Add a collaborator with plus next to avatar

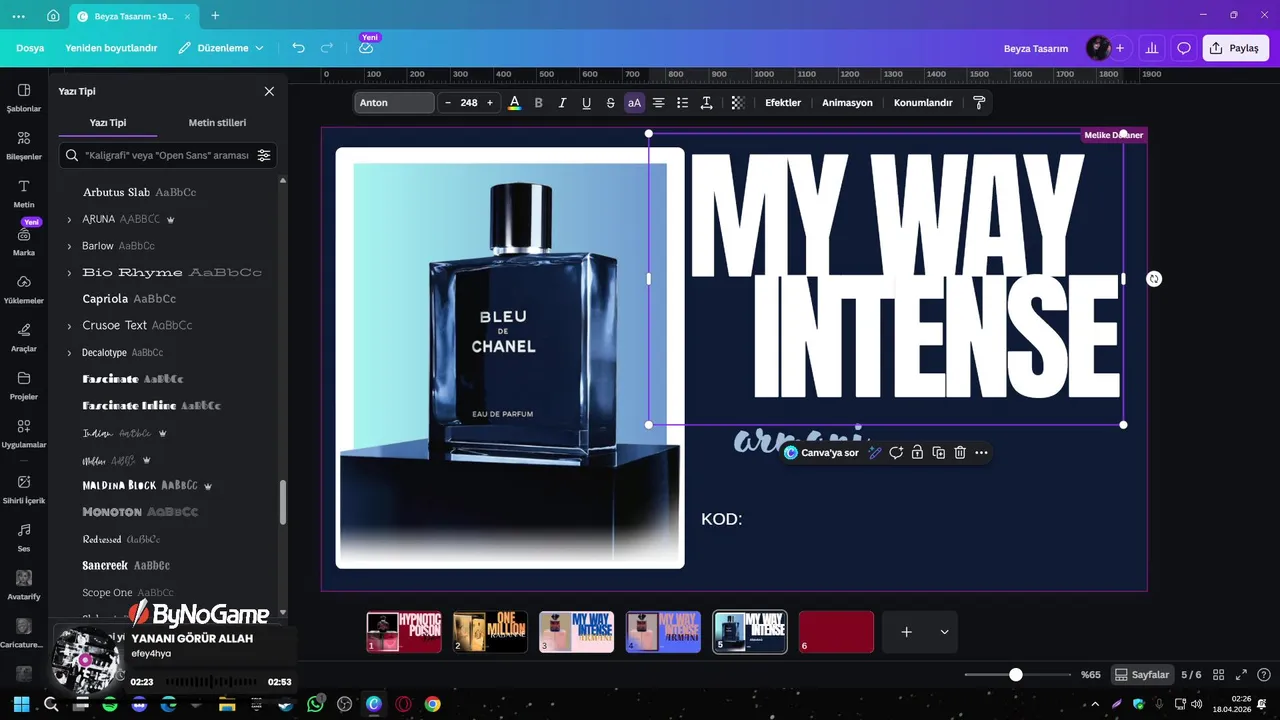point(1120,48)
